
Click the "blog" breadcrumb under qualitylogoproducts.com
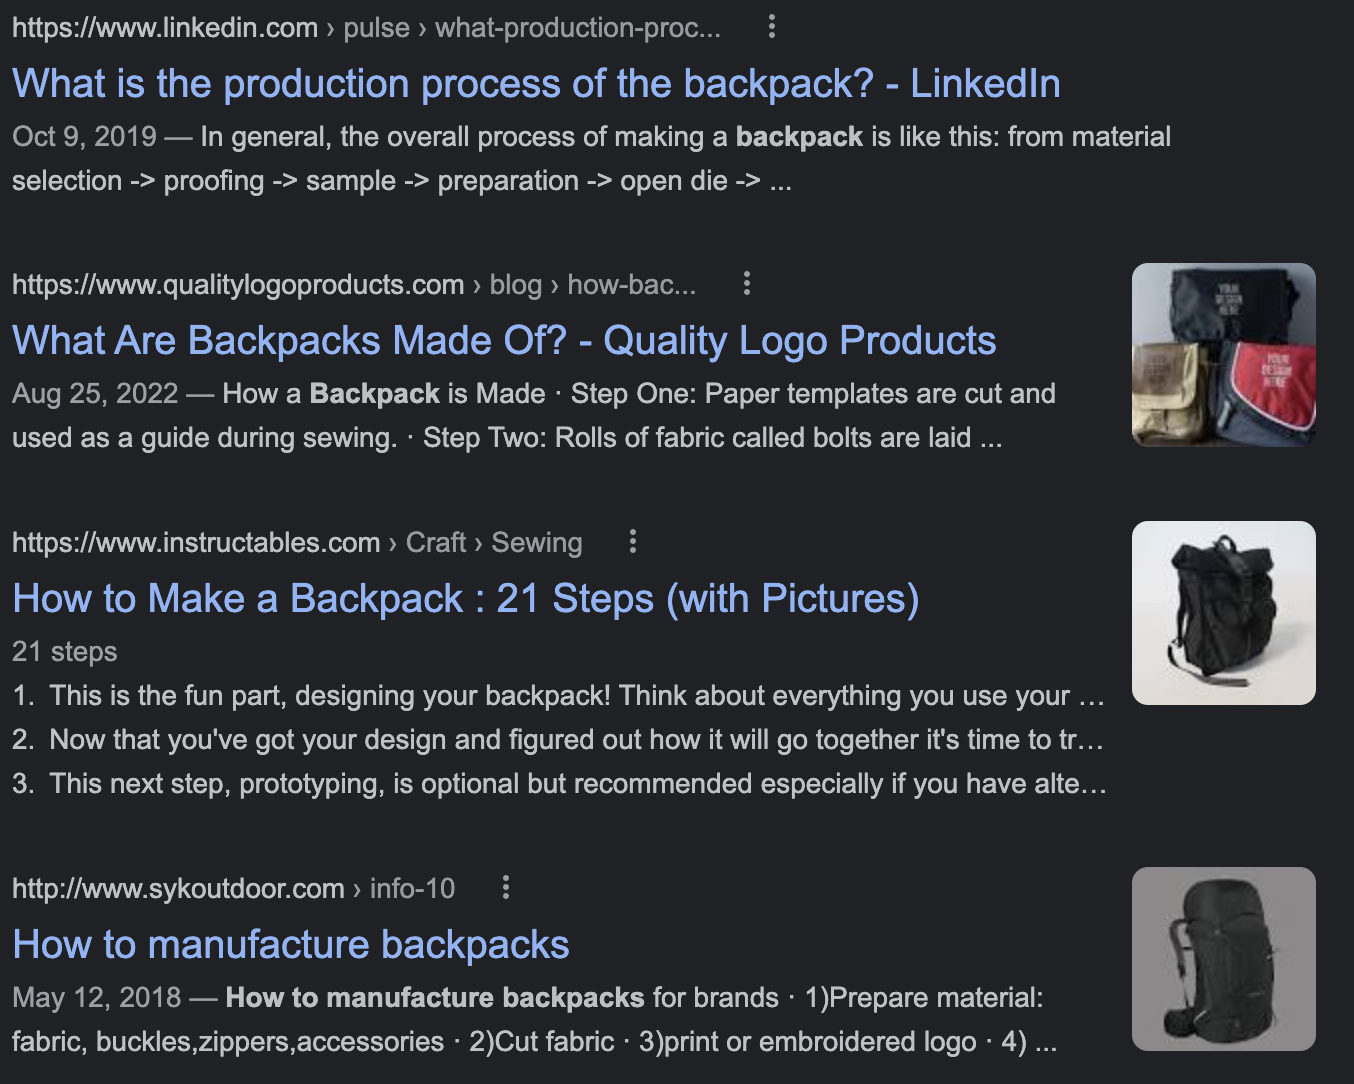(518, 284)
